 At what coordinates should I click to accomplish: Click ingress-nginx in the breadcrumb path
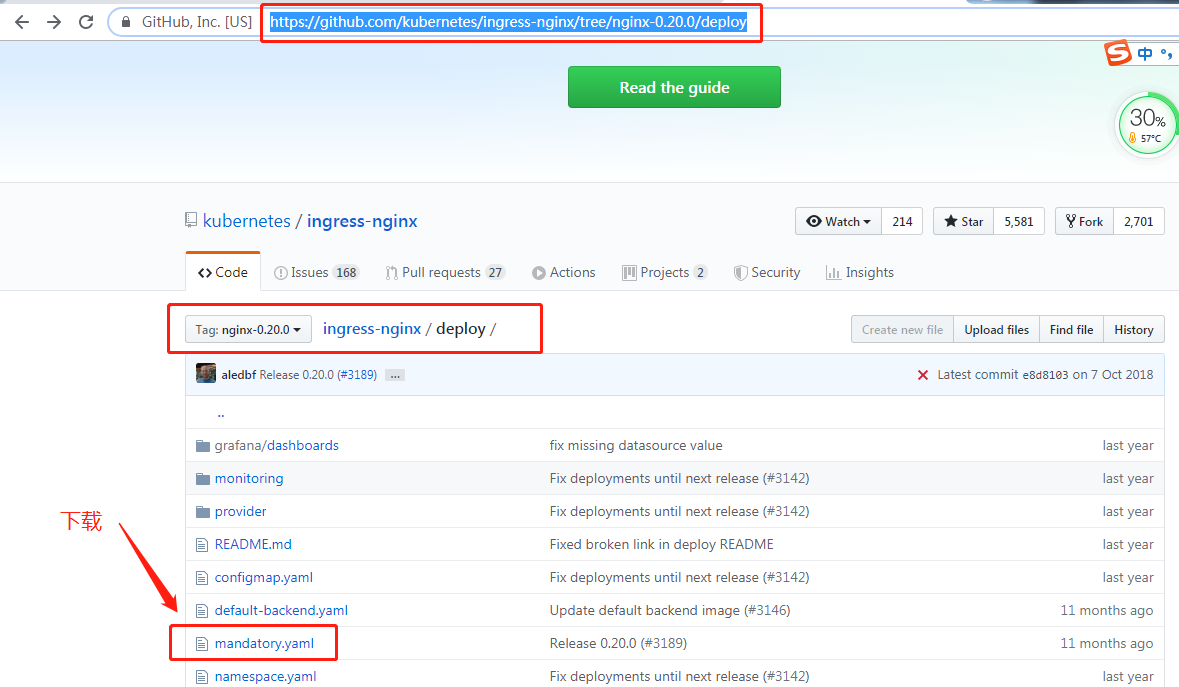point(371,328)
